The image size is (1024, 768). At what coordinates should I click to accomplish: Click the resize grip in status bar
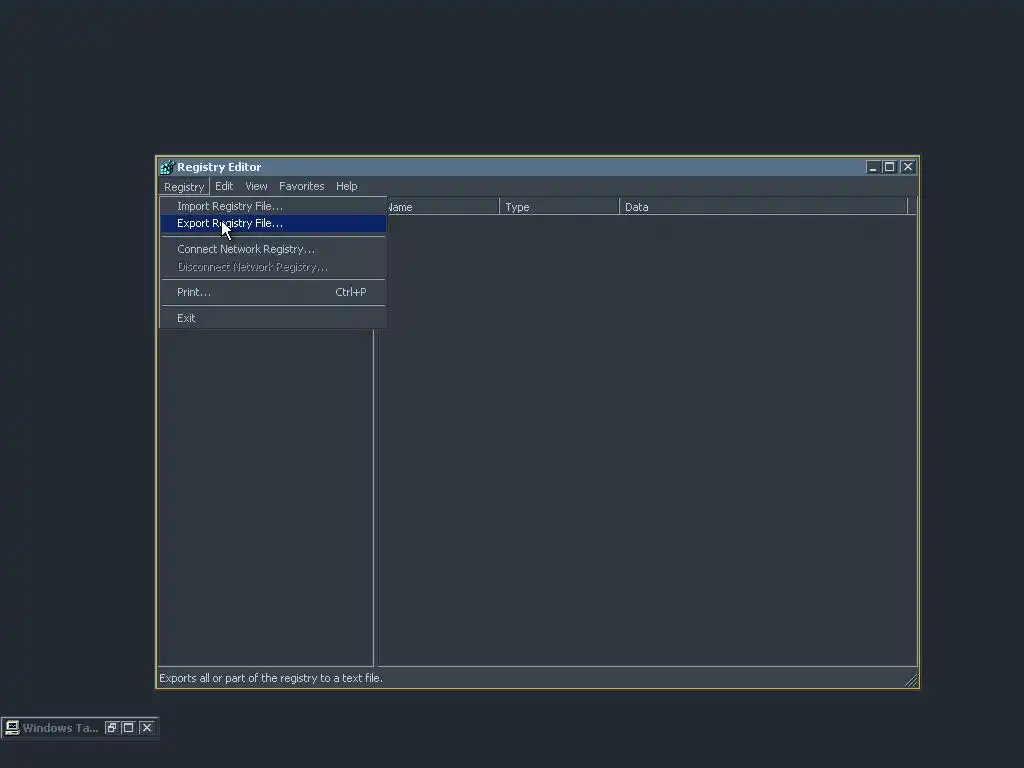911,680
